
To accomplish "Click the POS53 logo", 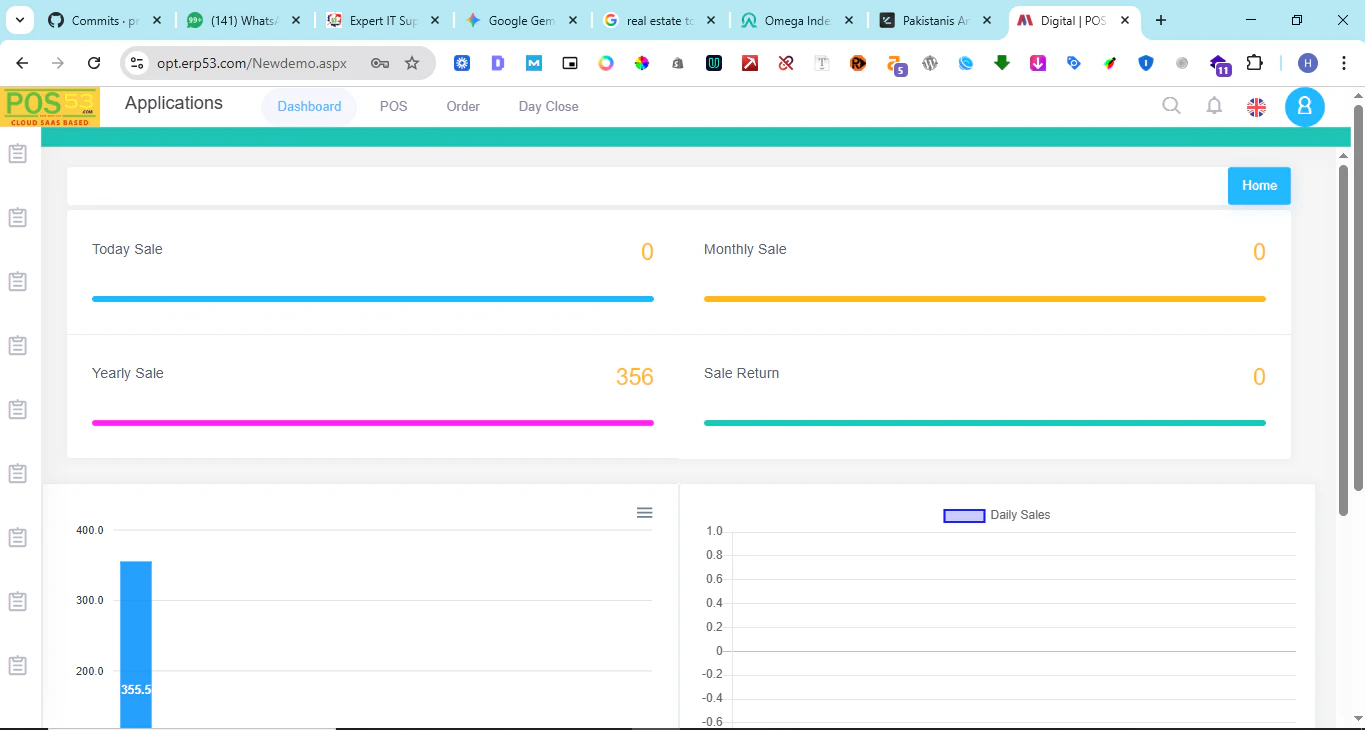I will pyautogui.click(x=50, y=107).
